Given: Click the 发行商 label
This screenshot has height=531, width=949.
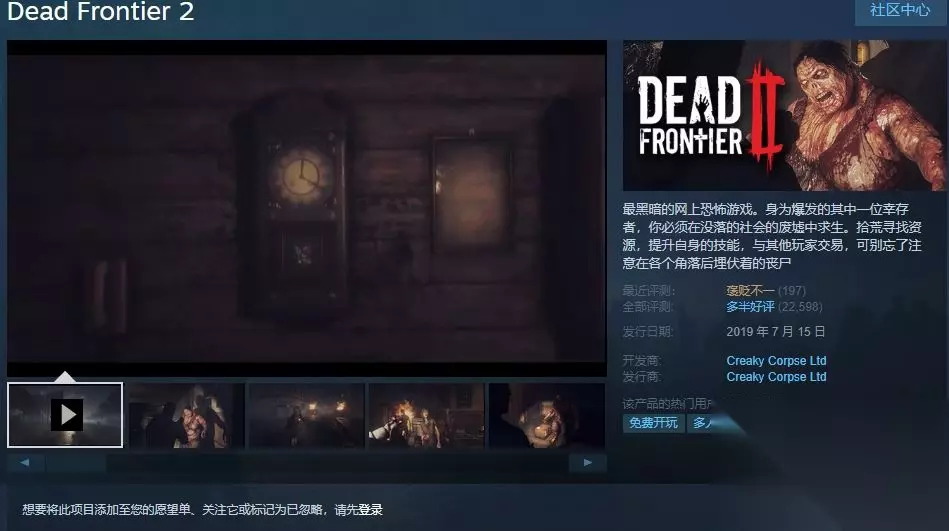Looking at the screenshot, I should click(642, 377).
